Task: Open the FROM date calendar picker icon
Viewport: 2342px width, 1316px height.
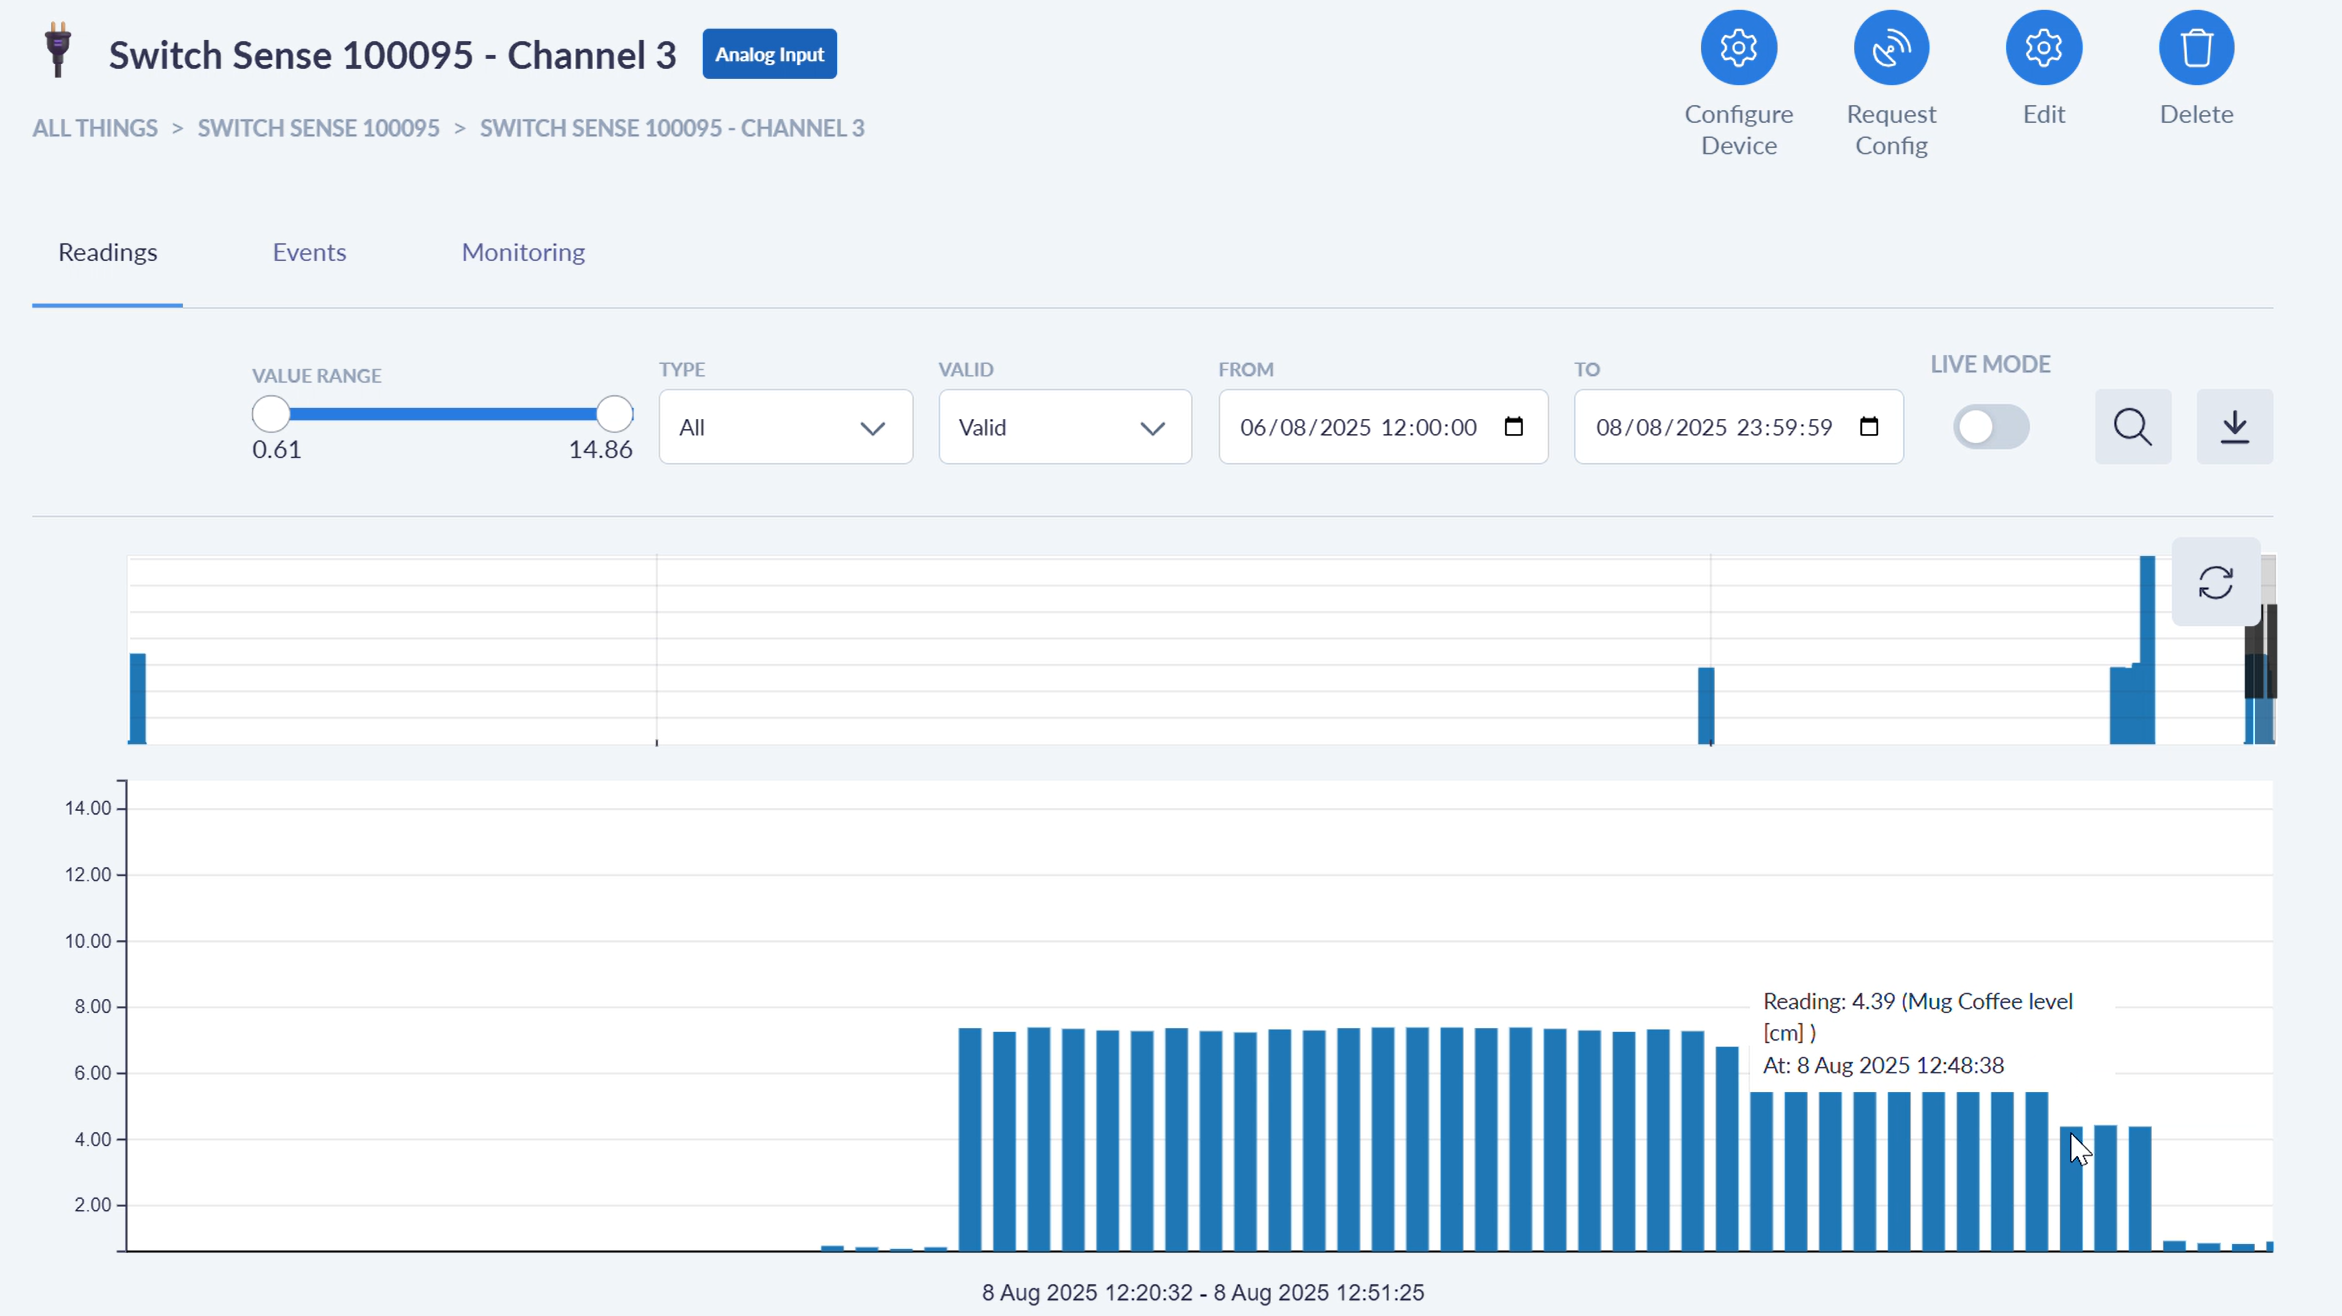Action: click(1513, 427)
